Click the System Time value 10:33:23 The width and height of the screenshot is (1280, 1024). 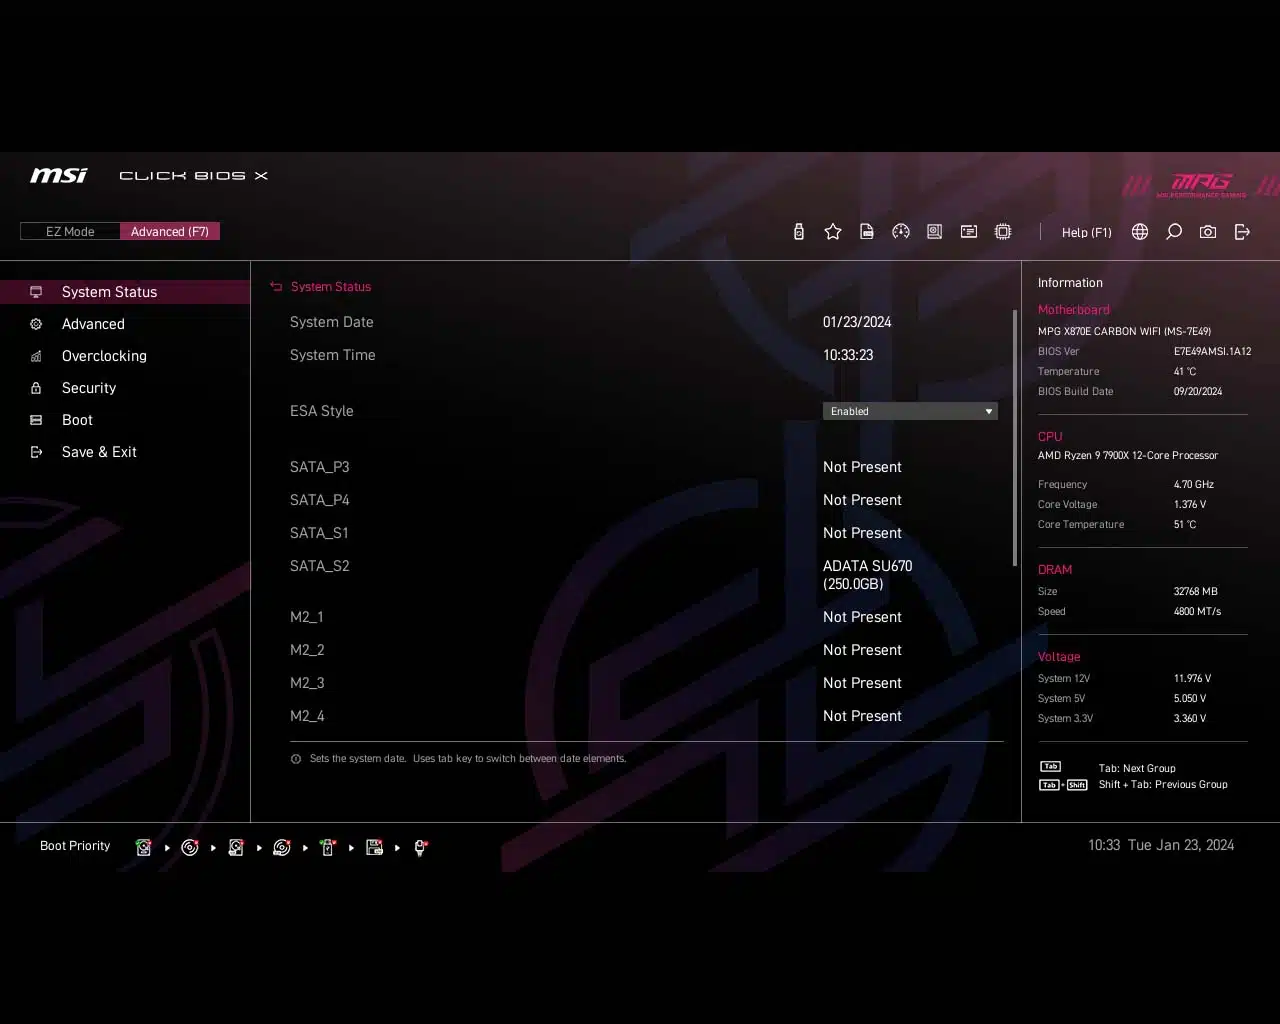848,355
